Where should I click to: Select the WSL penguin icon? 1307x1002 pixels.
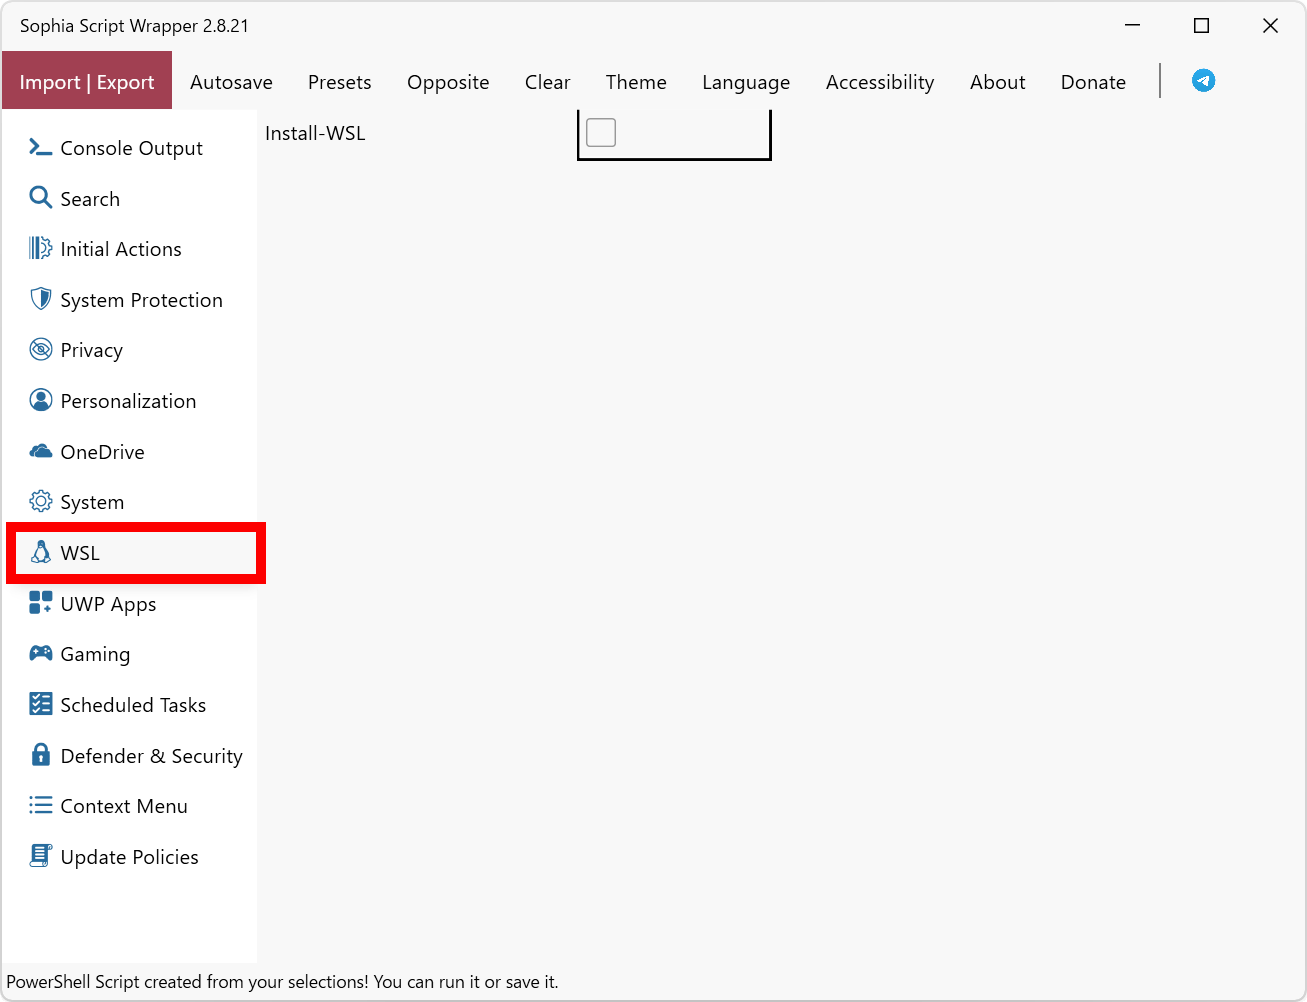pyautogui.click(x=40, y=552)
